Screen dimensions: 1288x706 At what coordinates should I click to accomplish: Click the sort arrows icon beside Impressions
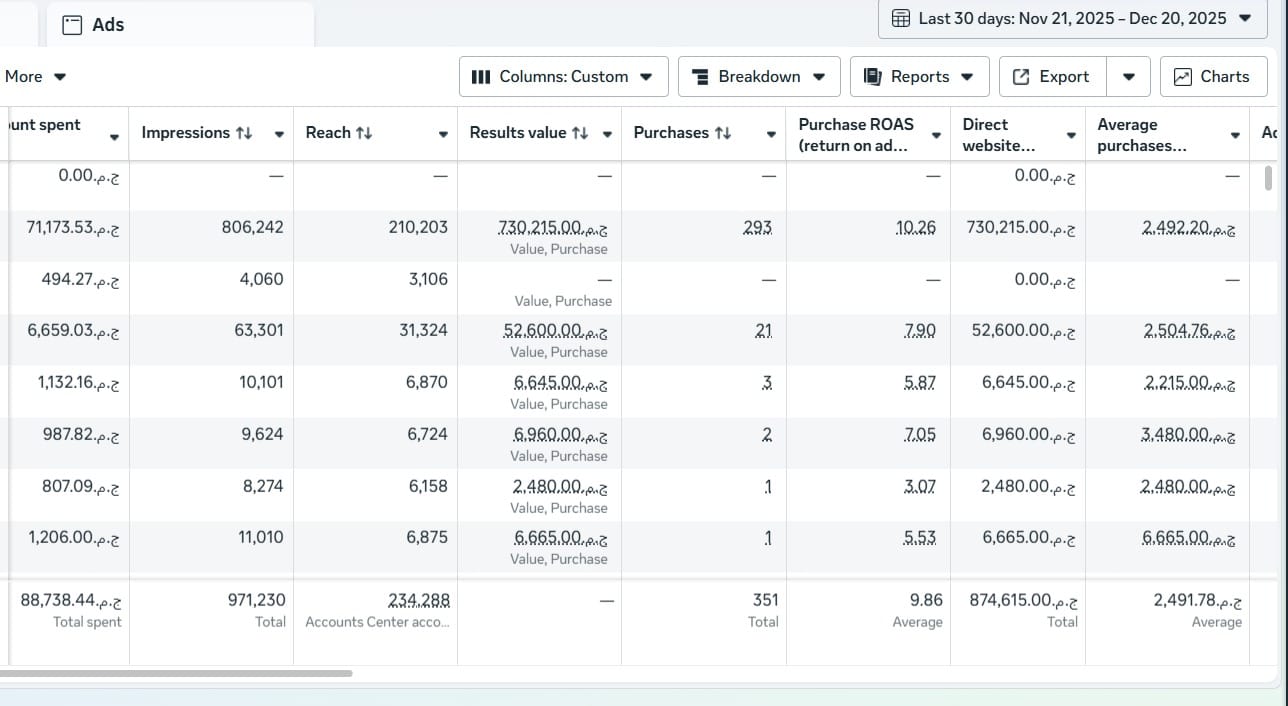click(x=243, y=133)
